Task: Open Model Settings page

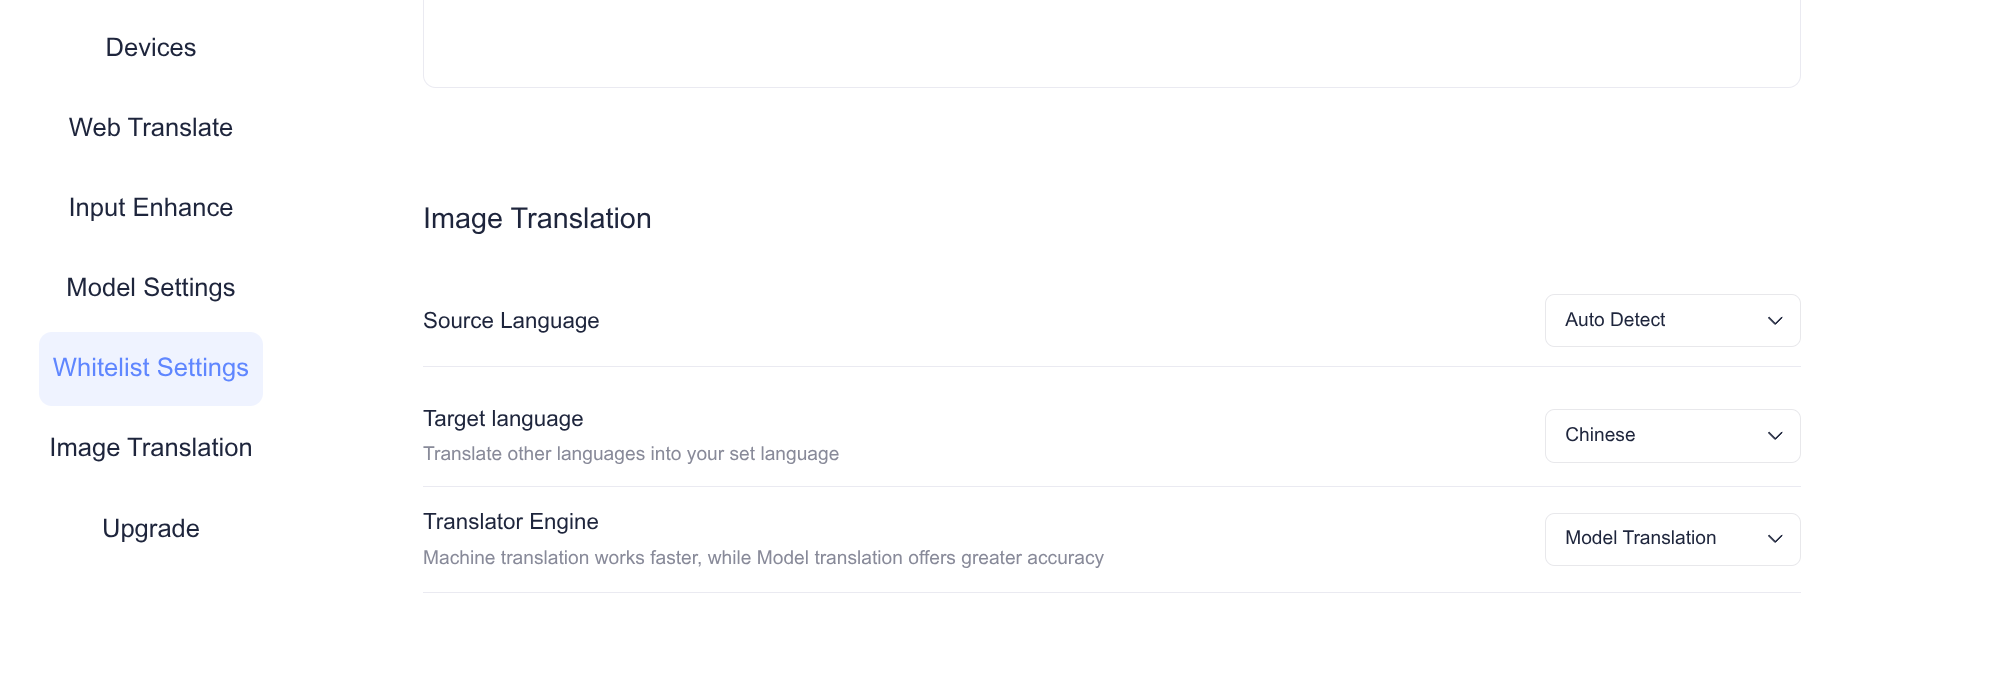Action: click(x=151, y=288)
